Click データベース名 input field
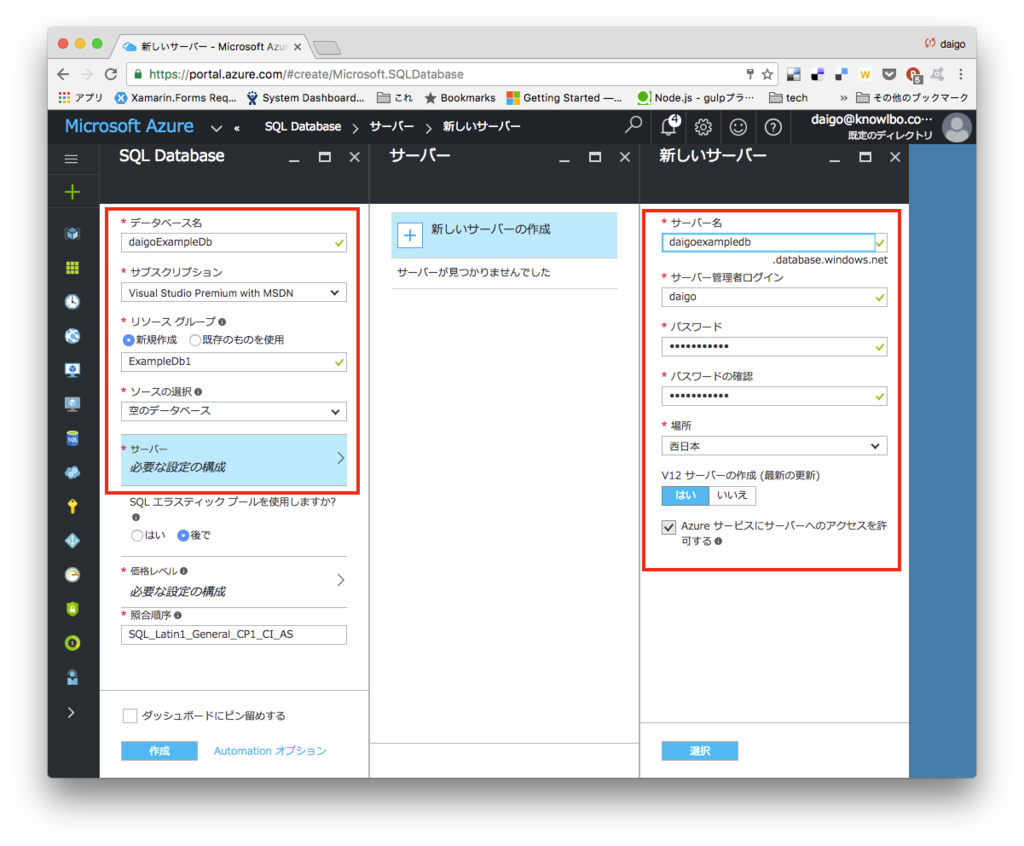The image size is (1024, 846). coord(234,242)
